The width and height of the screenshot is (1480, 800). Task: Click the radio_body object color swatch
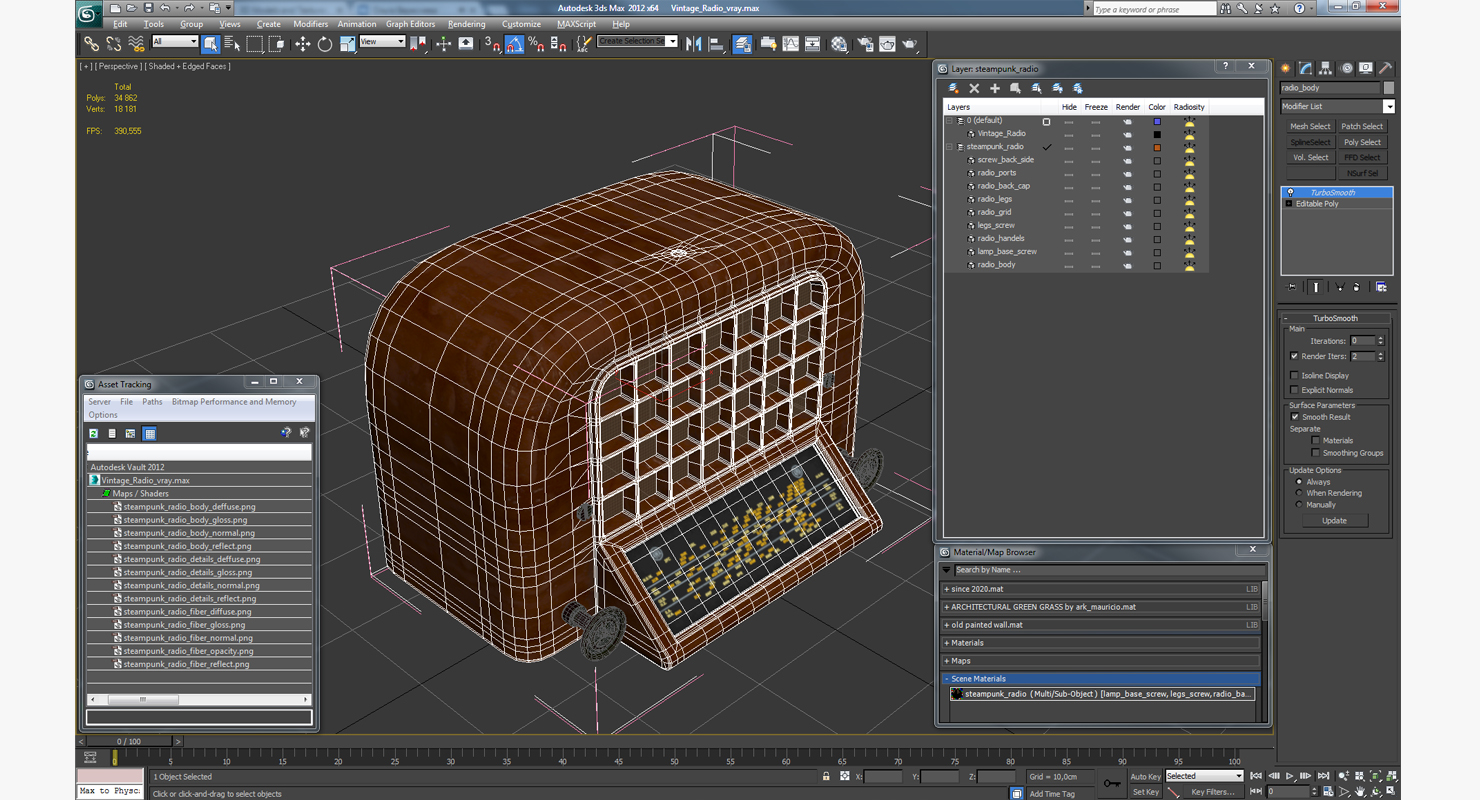click(1157, 265)
